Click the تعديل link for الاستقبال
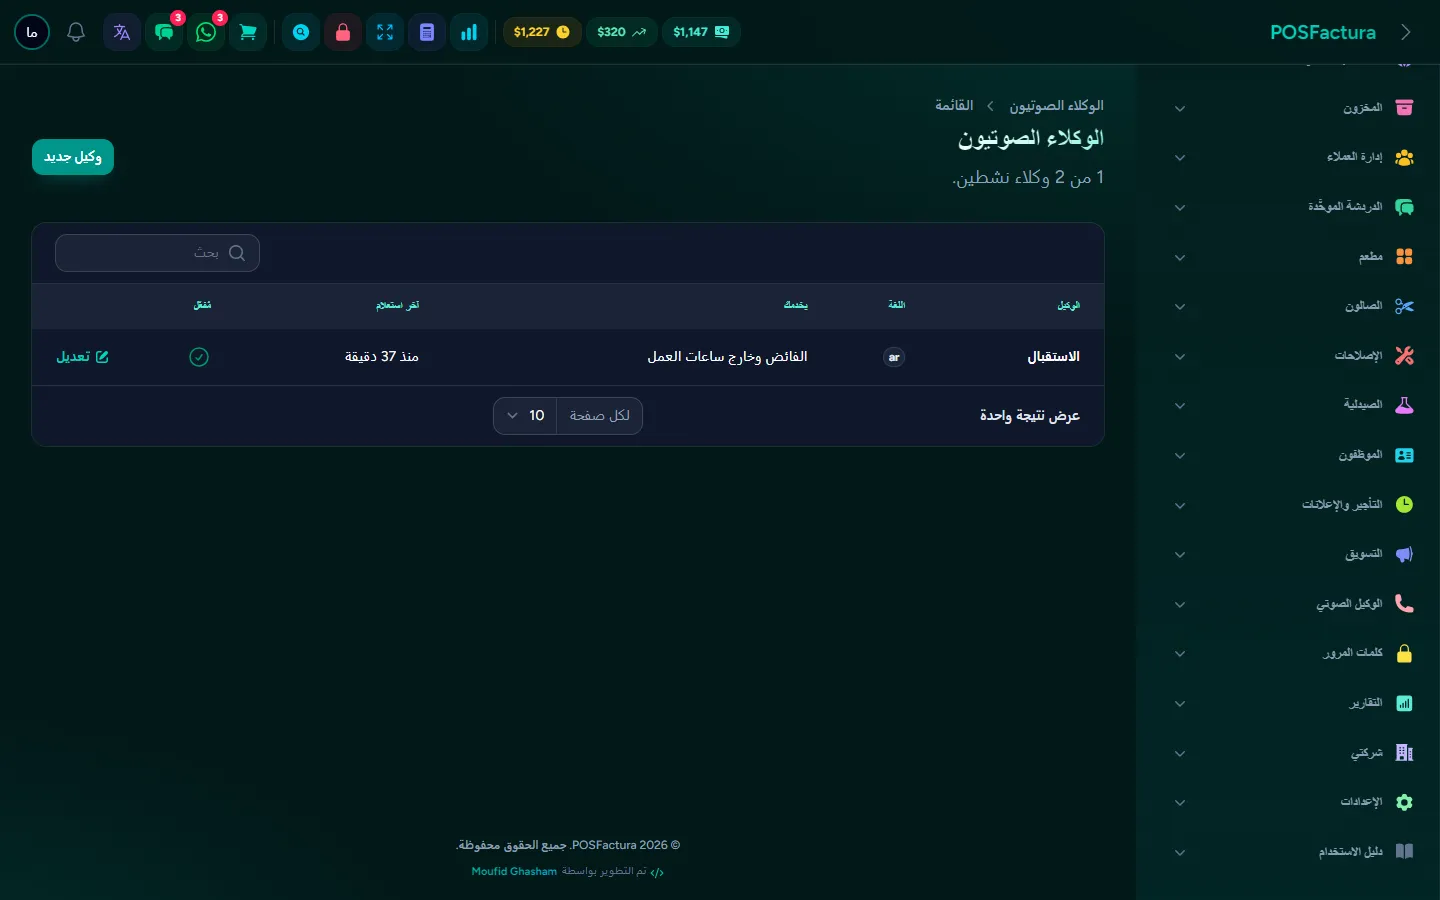1440x900 pixels. [82, 357]
